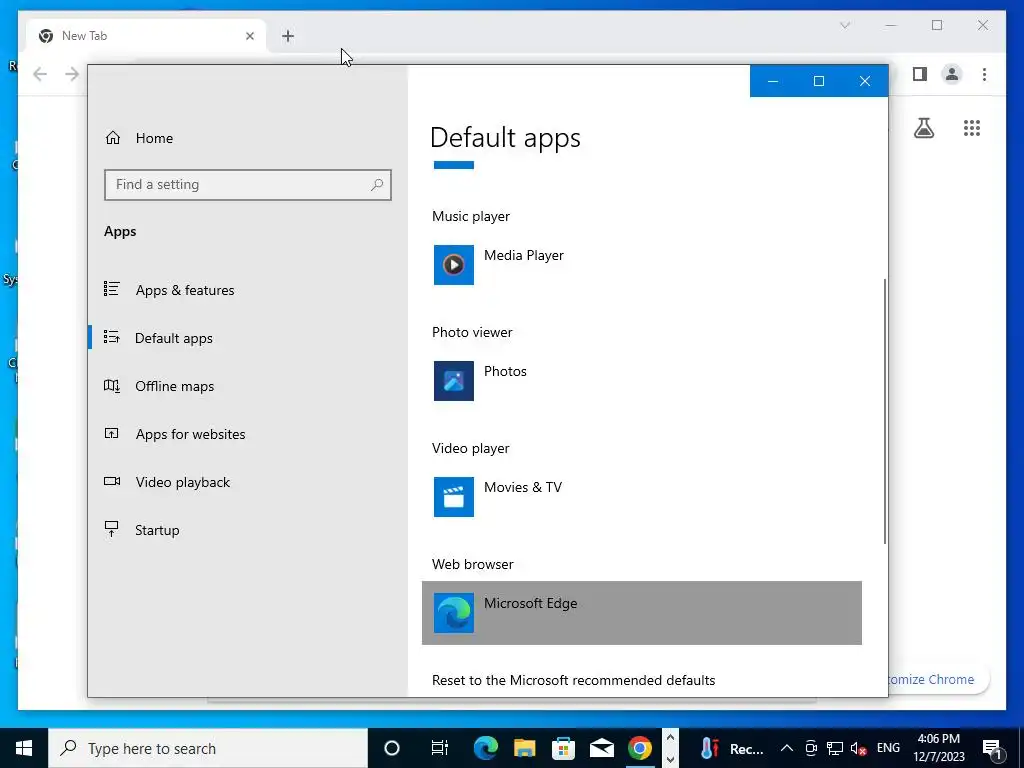This screenshot has width=1024, height=768.
Task: Open Cortana circle on taskbar
Action: point(392,748)
